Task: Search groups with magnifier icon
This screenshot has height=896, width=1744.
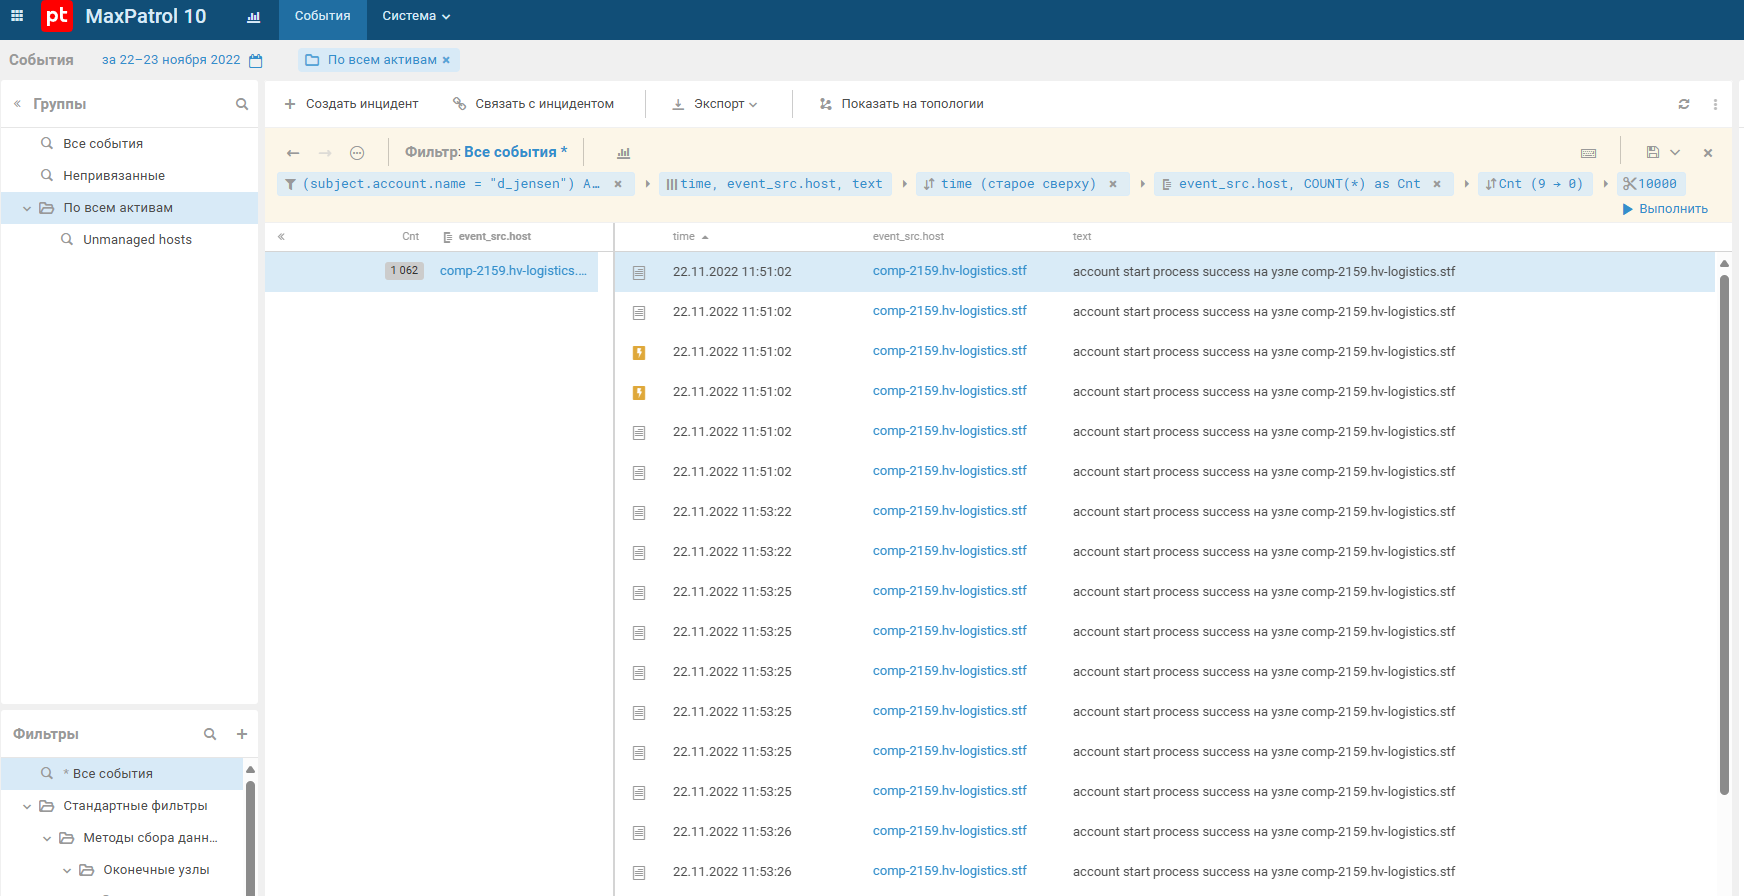Action: (x=242, y=104)
